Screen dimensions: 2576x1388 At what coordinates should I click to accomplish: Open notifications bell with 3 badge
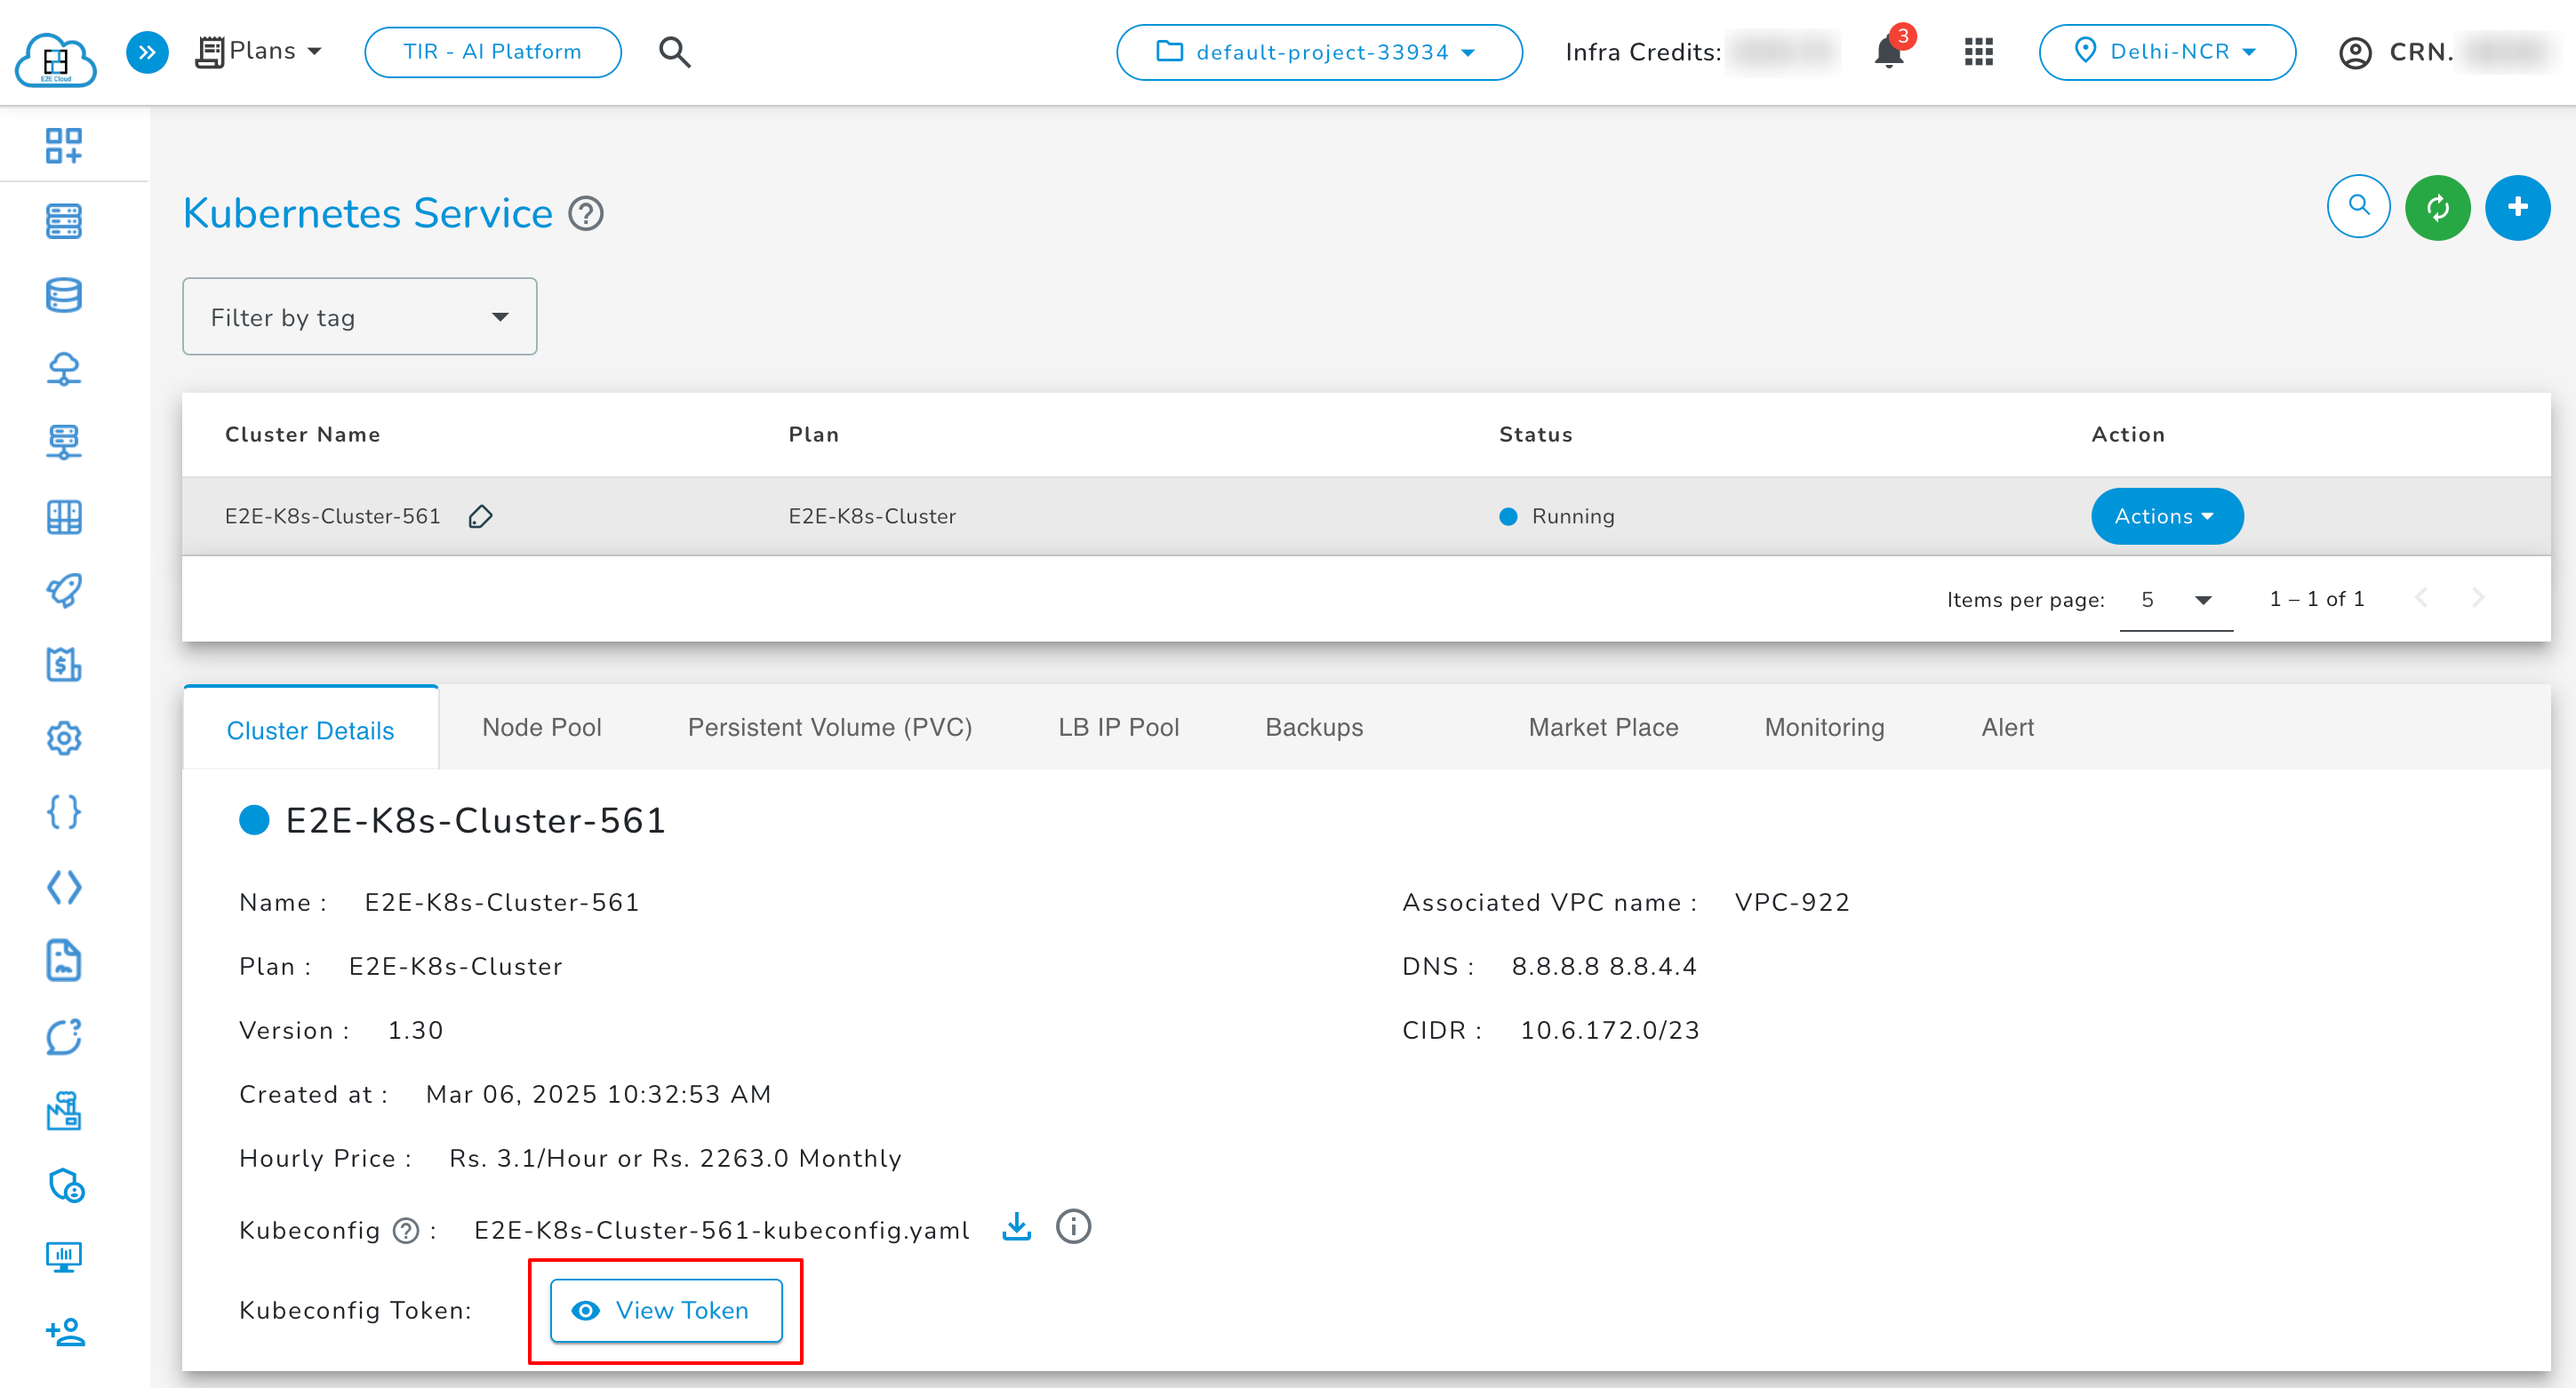[x=1890, y=50]
